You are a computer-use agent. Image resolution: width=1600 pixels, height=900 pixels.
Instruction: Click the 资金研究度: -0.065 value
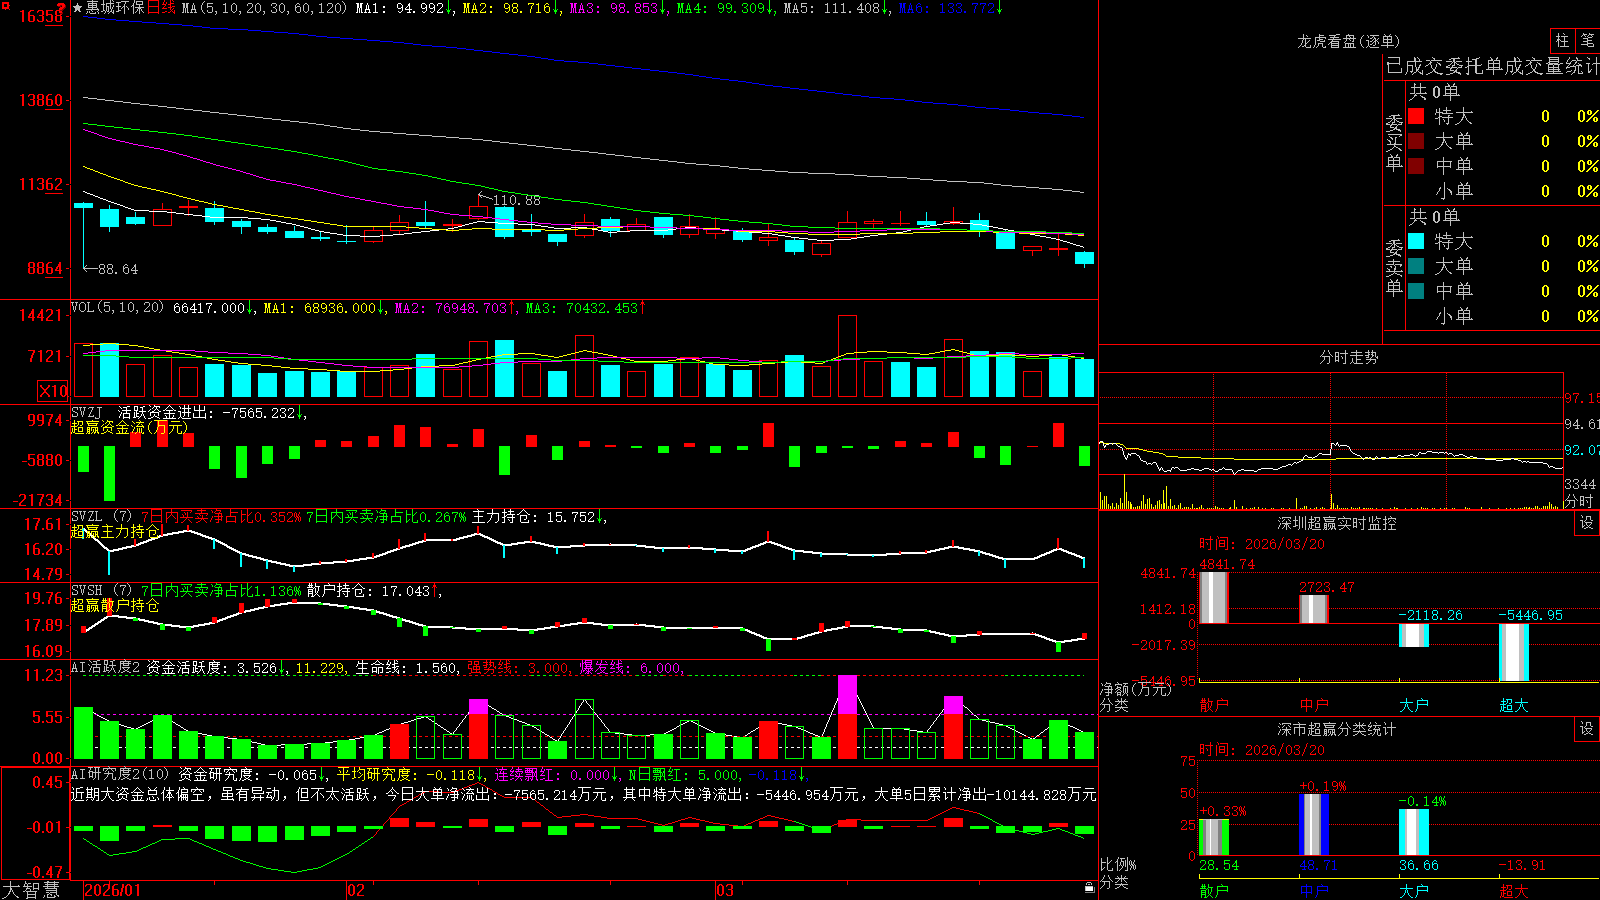tap(248, 774)
